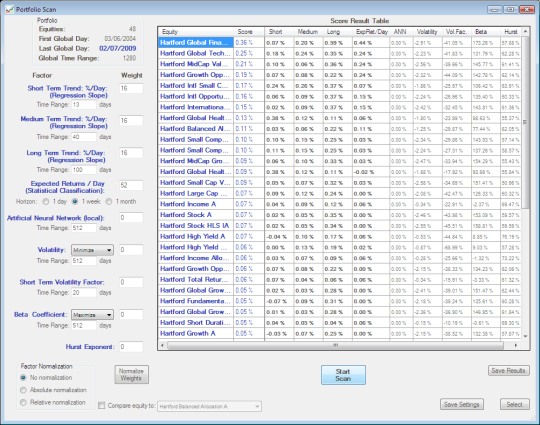Click the table scroll left arrow
This screenshot has width=540, height=425.
pos(163,345)
